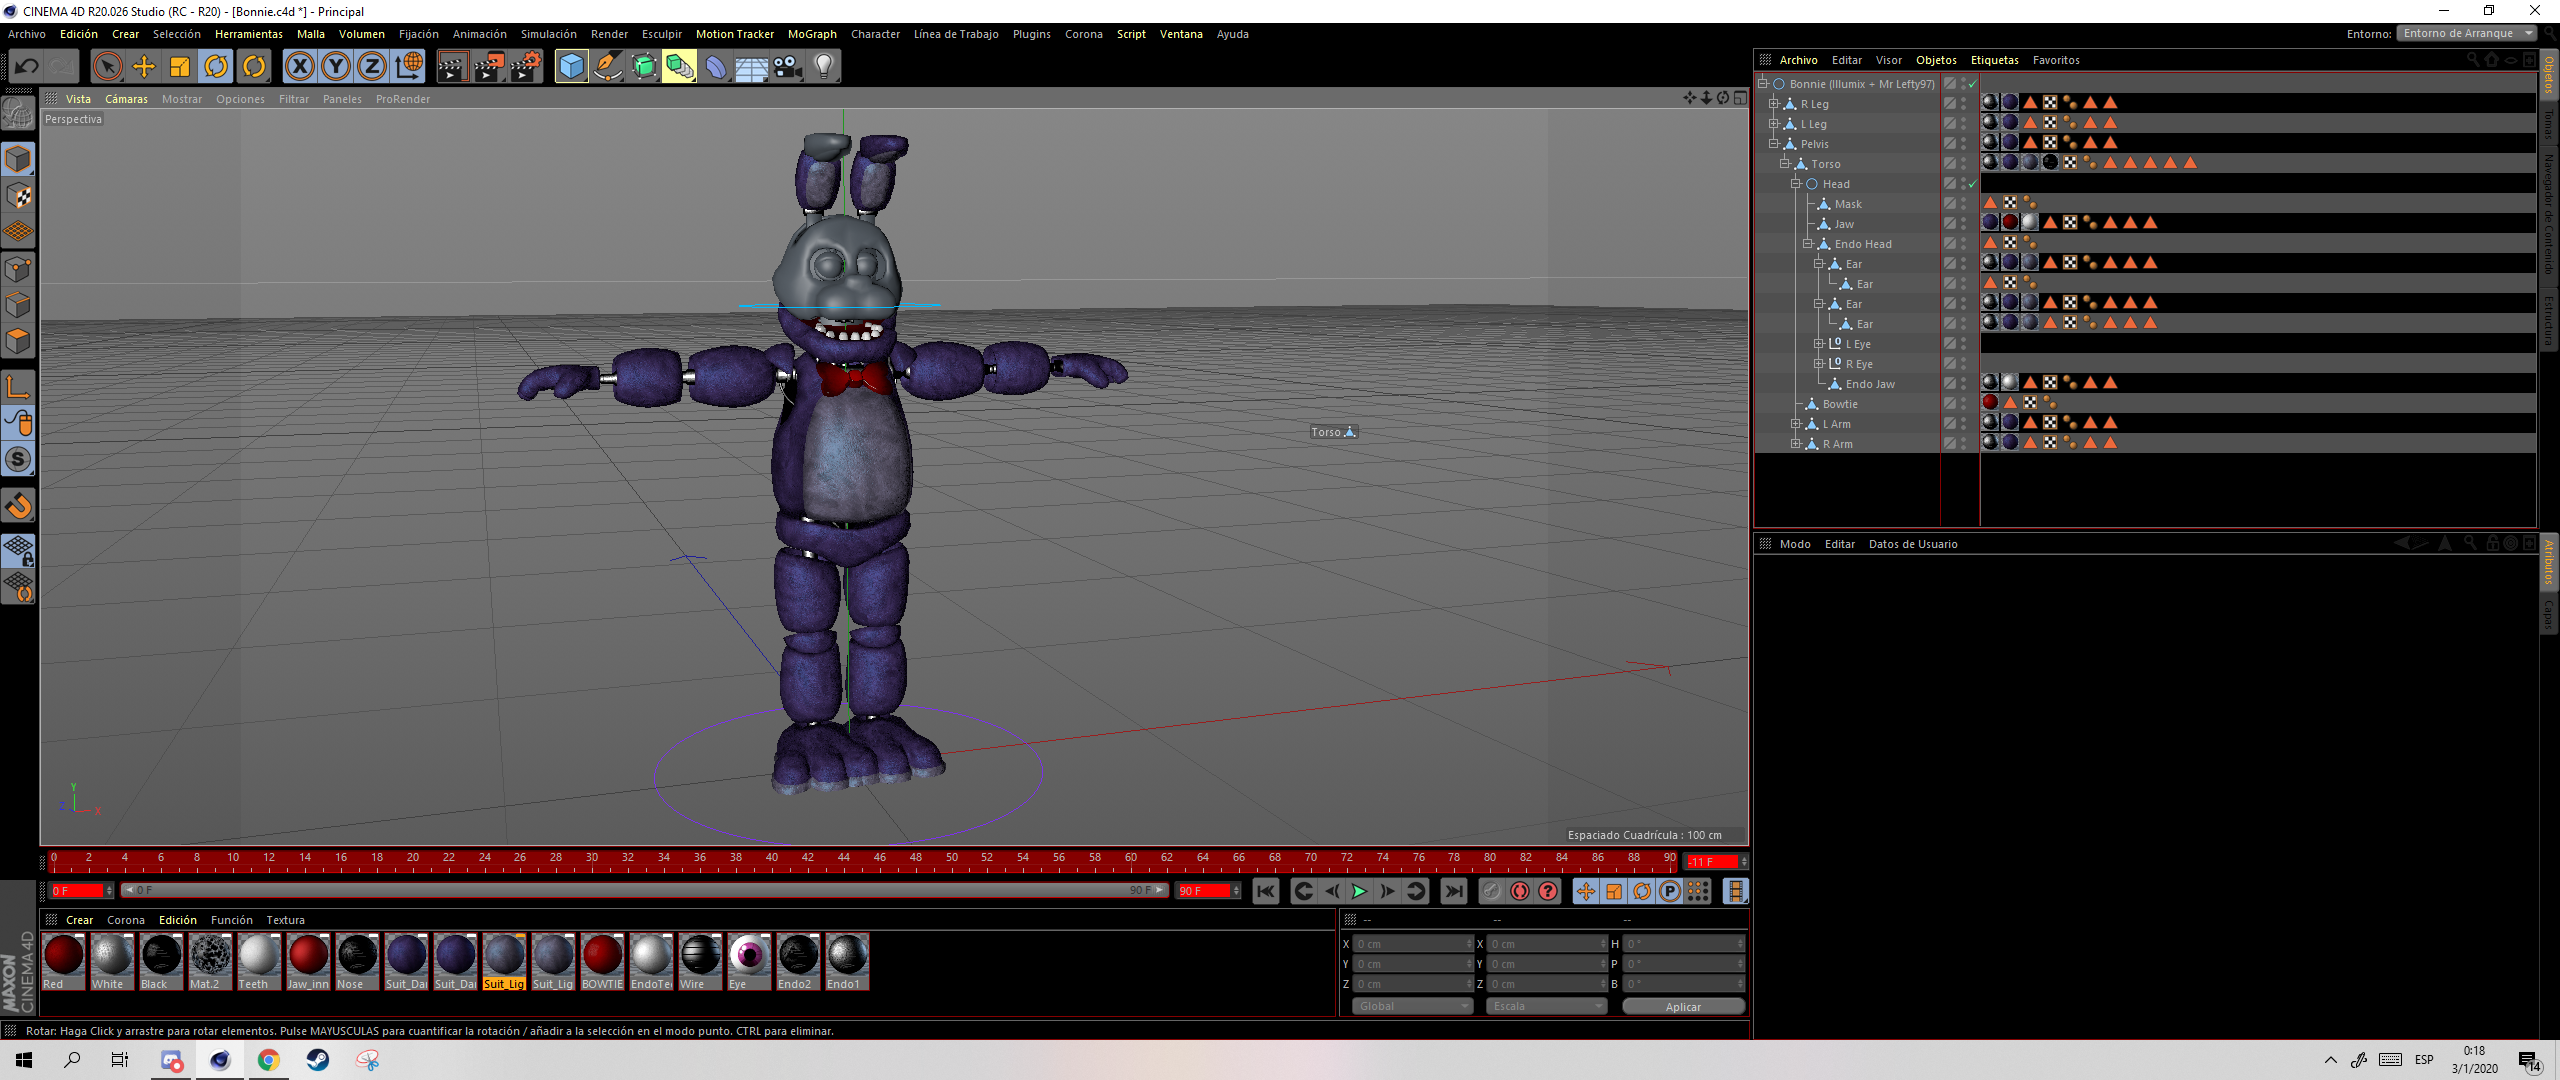Select the Bowtie object
Screen dimensions: 2560x1080
coord(1839,404)
